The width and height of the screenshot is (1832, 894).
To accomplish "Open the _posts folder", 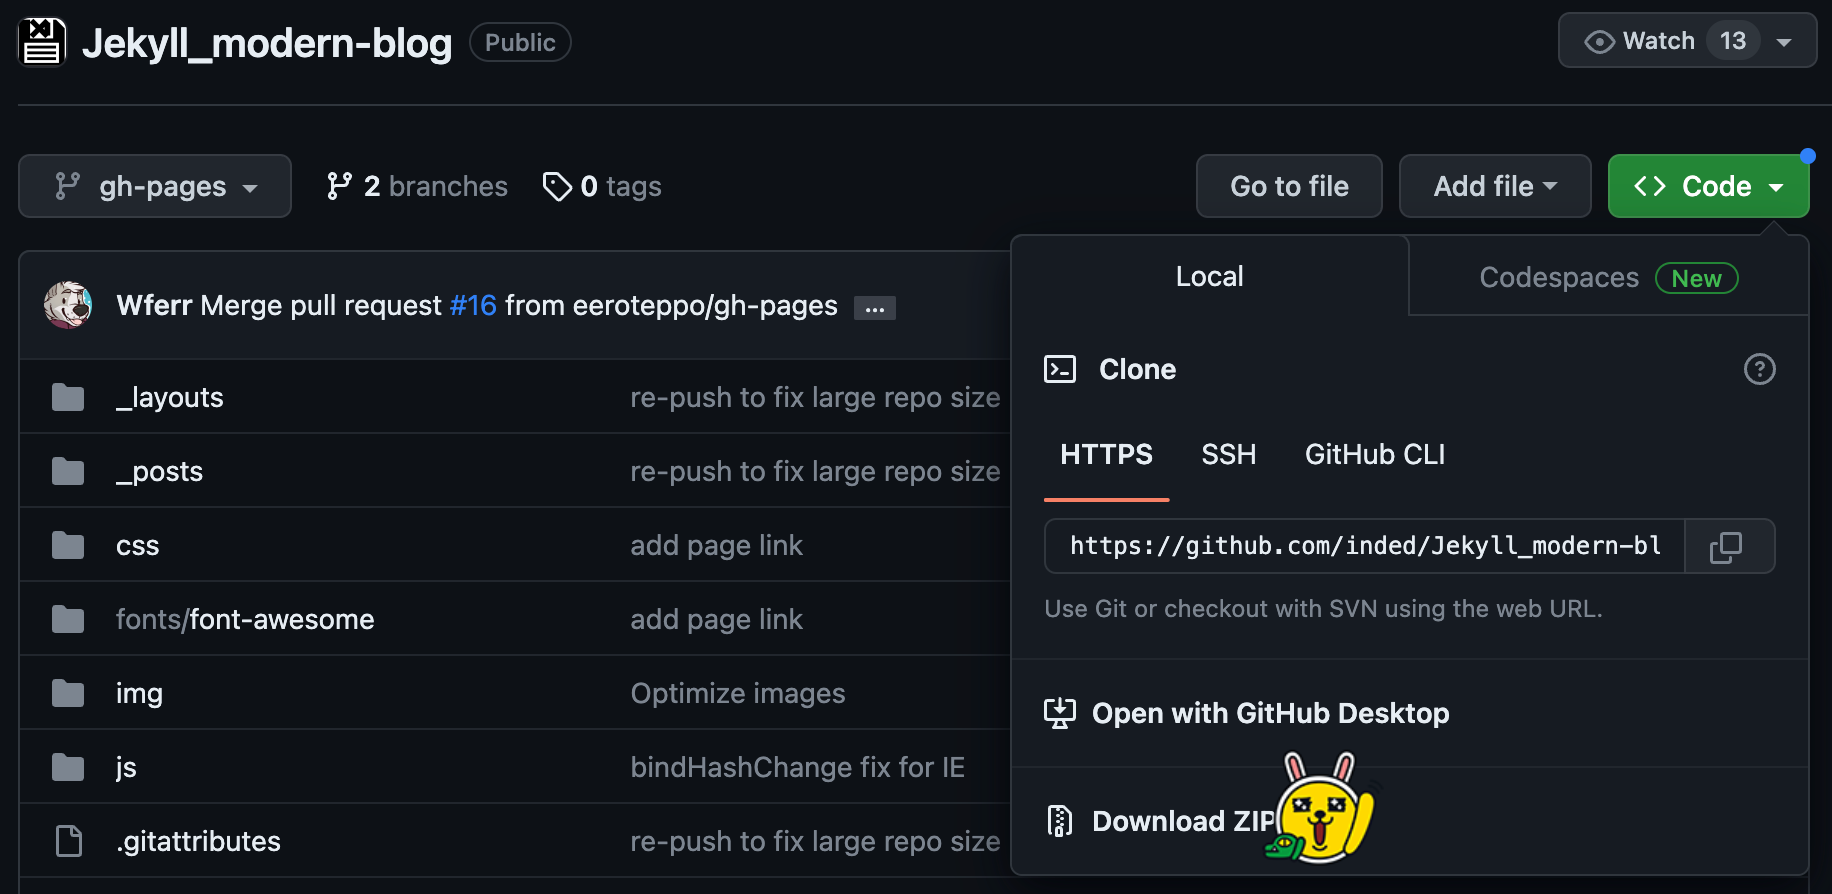I will [x=160, y=471].
